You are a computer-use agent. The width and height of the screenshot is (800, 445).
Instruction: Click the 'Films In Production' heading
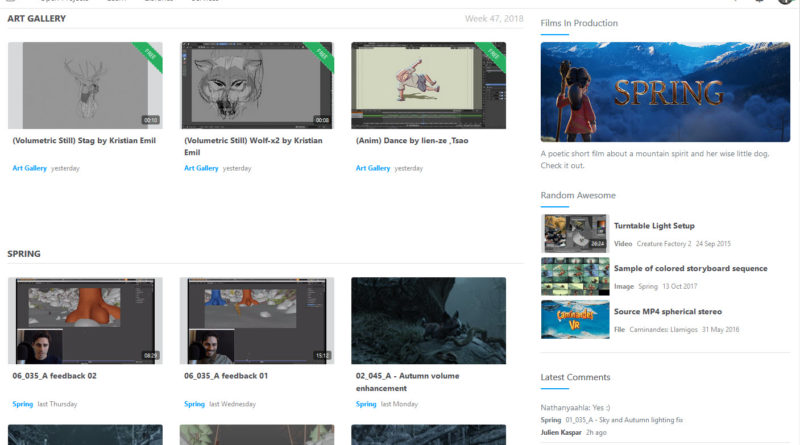tap(579, 23)
